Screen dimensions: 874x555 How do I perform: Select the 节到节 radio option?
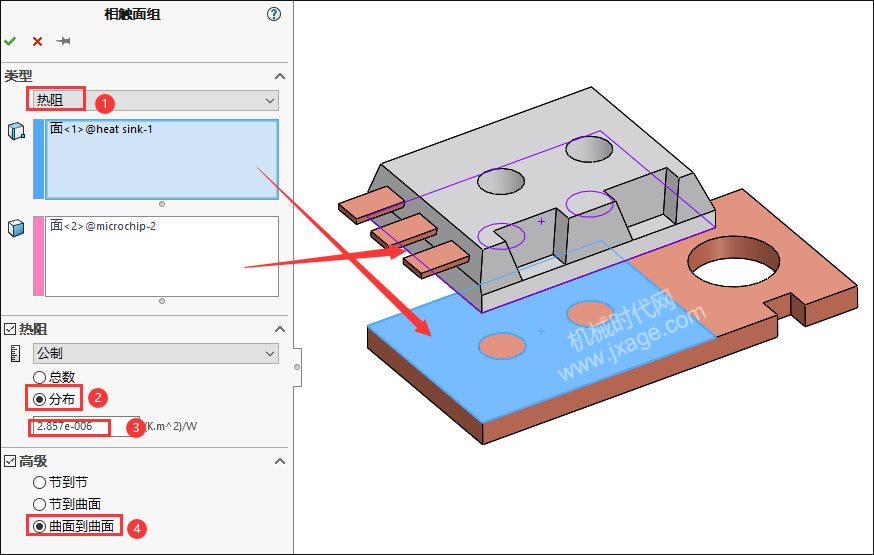[x=39, y=482]
